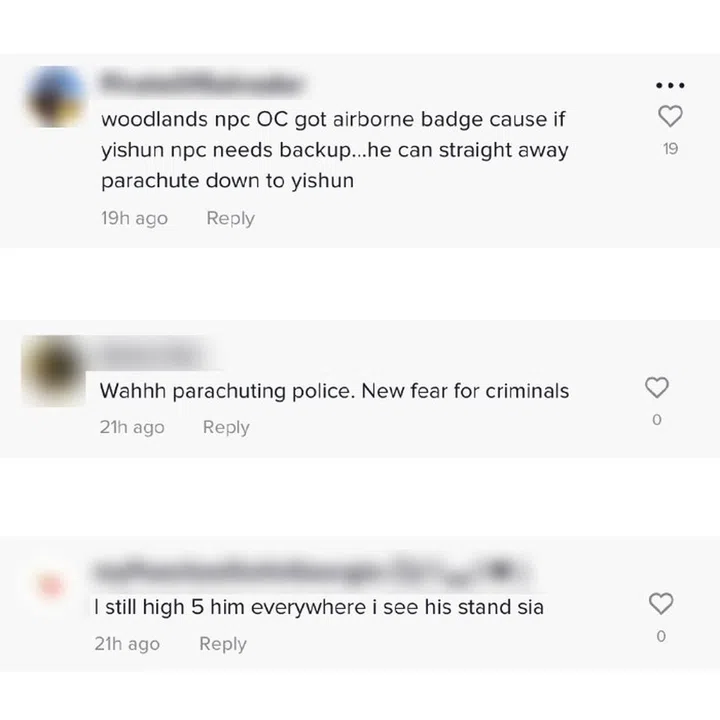
Task: Select the parachuting police comment's 21h timestamp
Action: click(132, 427)
